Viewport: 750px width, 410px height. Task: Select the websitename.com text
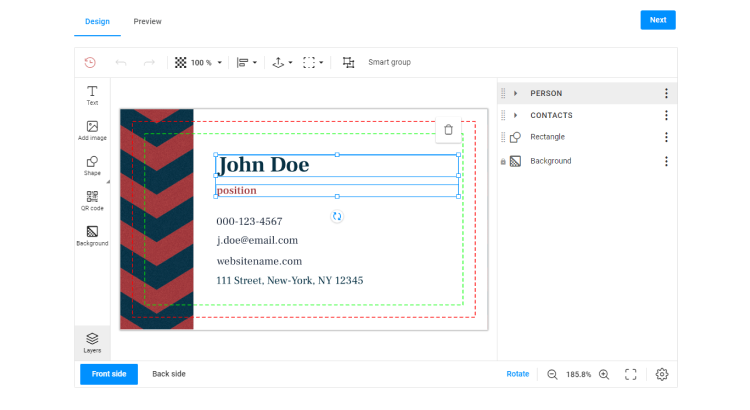pyautogui.click(x=259, y=261)
